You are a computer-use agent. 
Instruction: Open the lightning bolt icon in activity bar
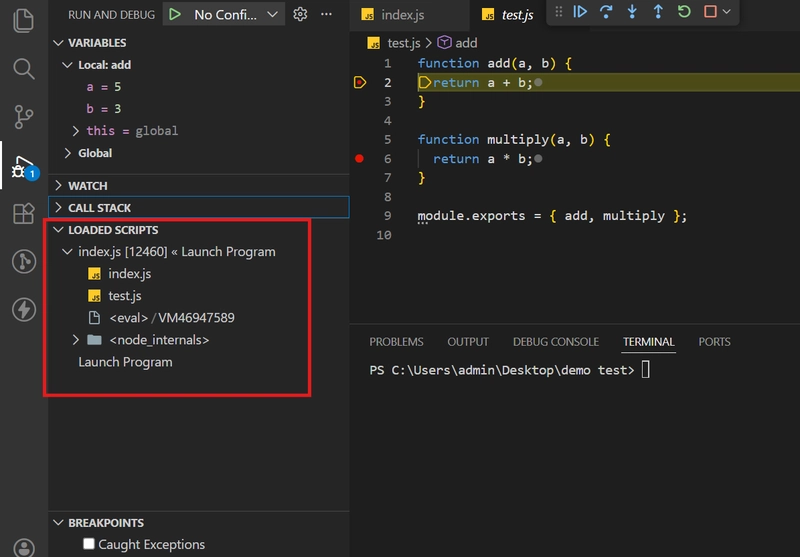click(23, 310)
